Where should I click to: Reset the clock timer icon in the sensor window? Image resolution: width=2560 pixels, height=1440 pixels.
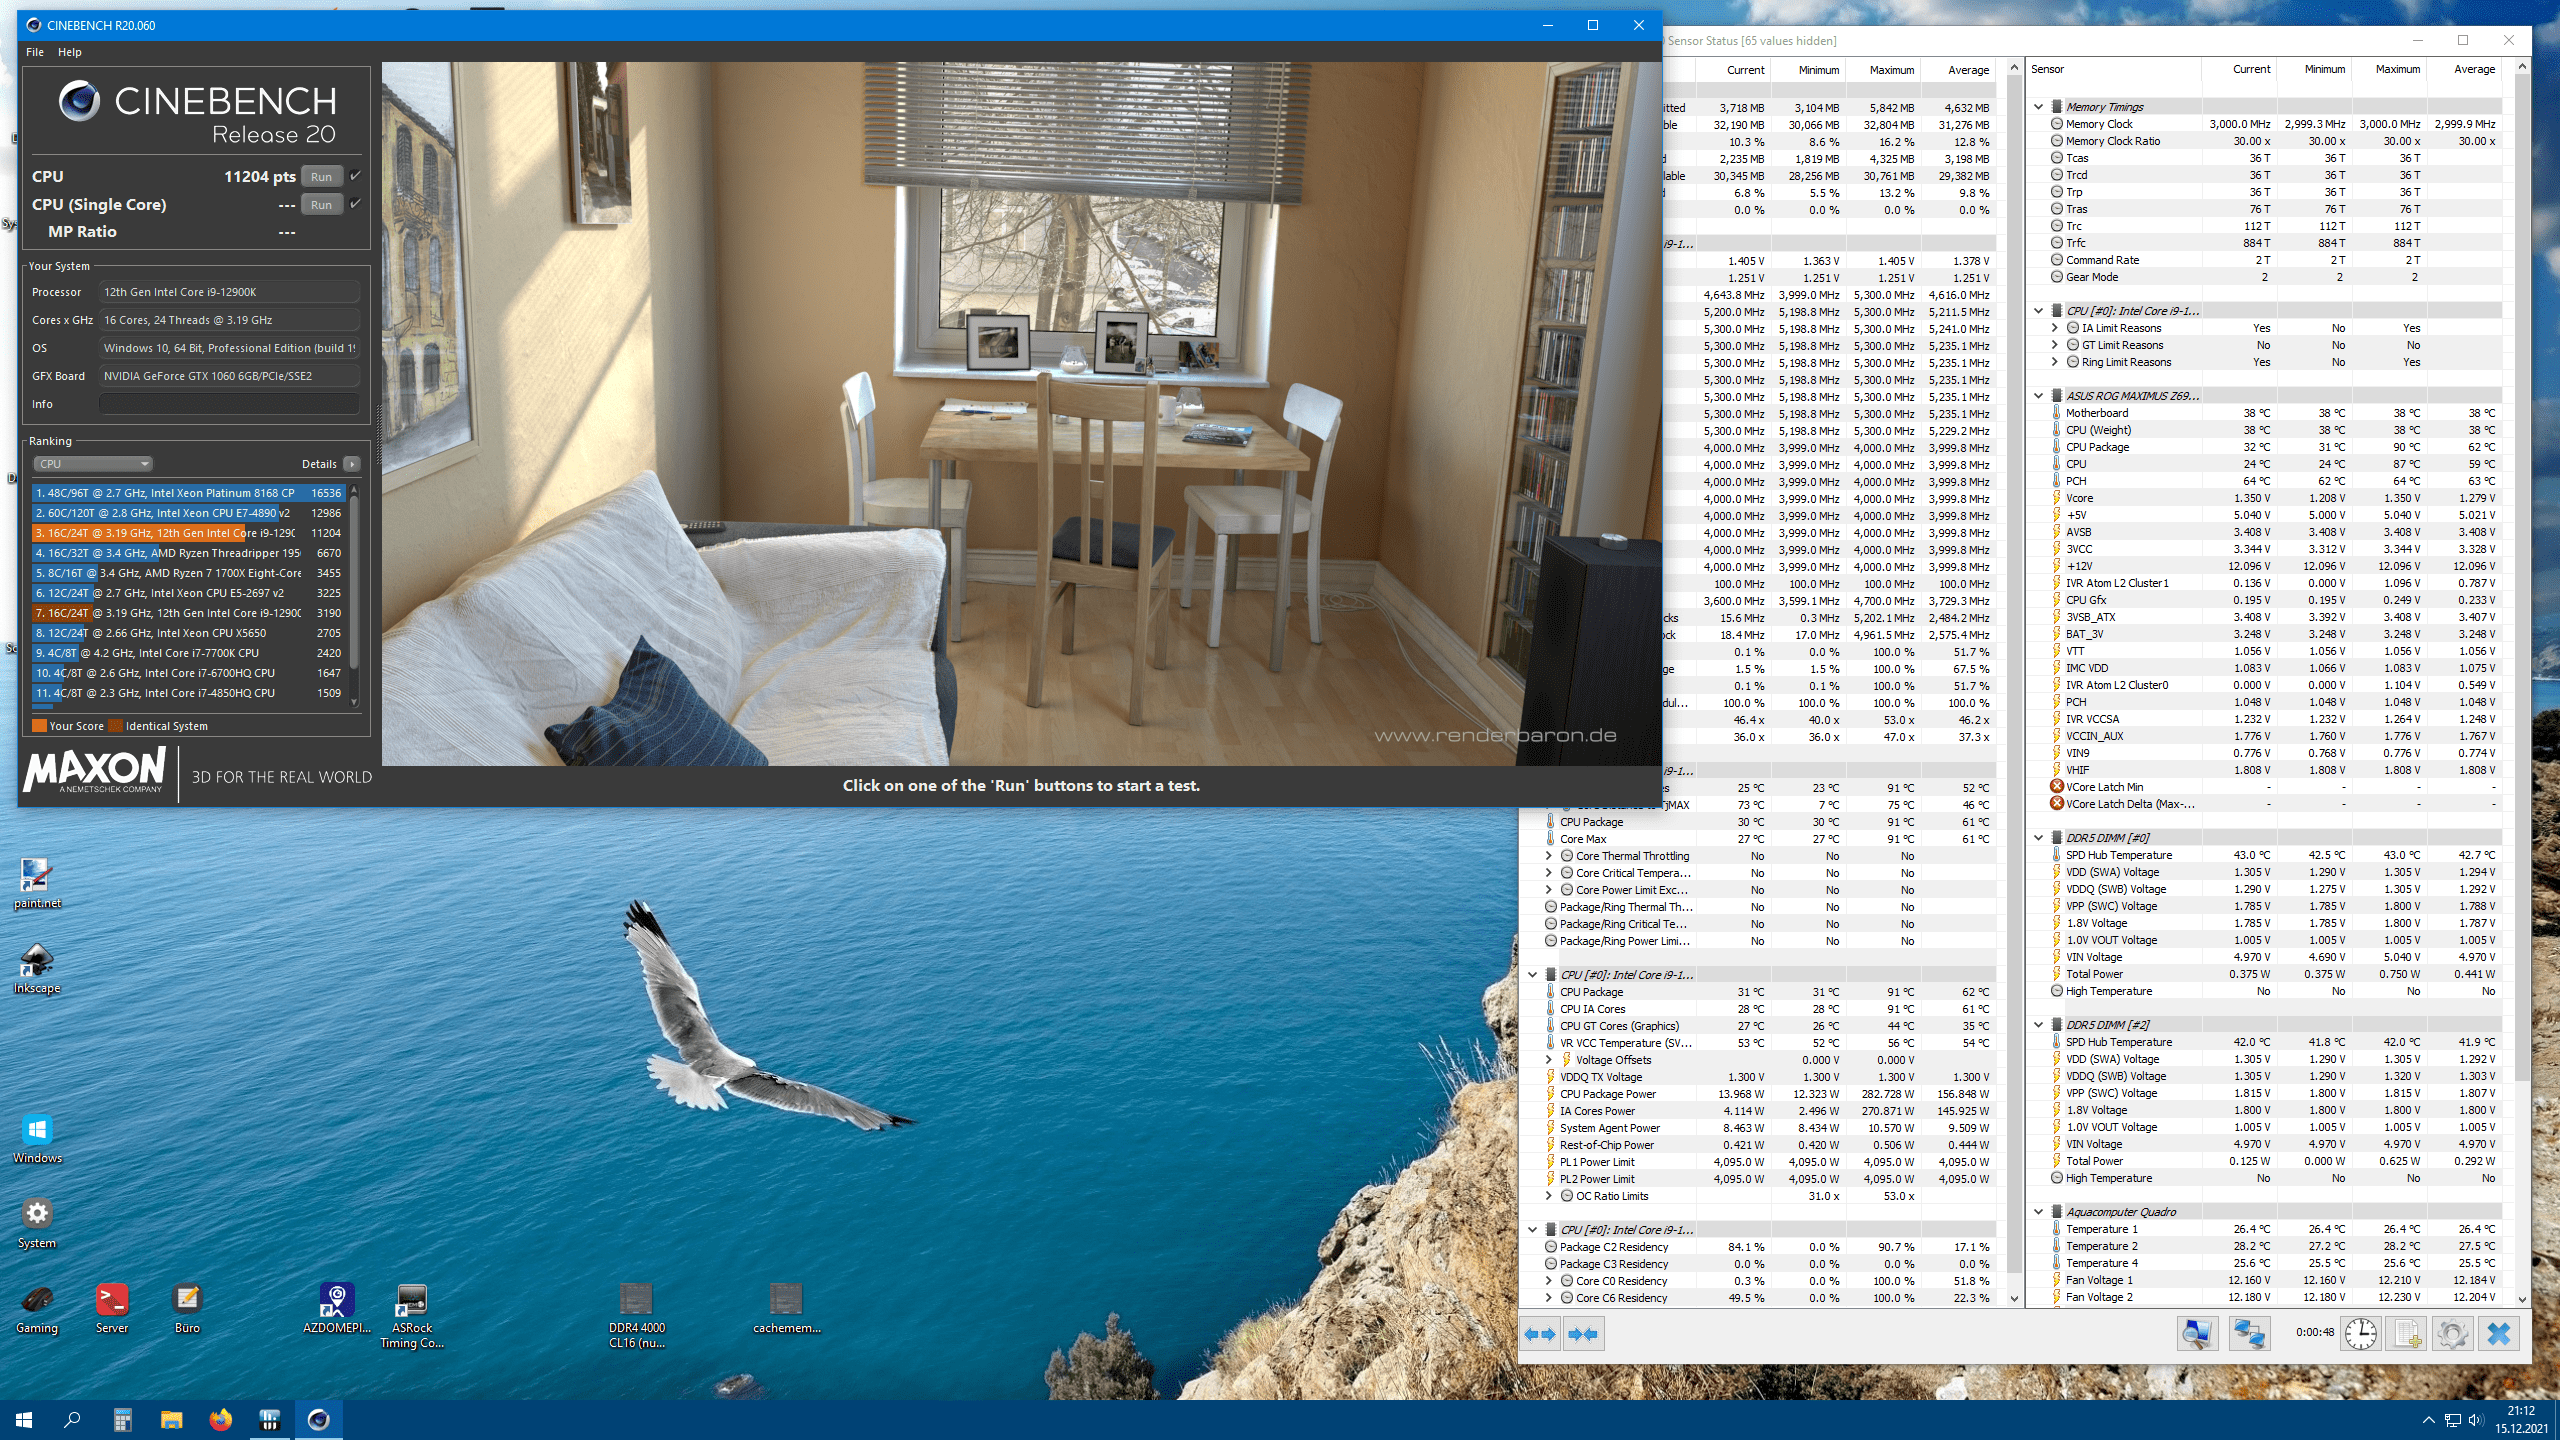(x=2361, y=1334)
